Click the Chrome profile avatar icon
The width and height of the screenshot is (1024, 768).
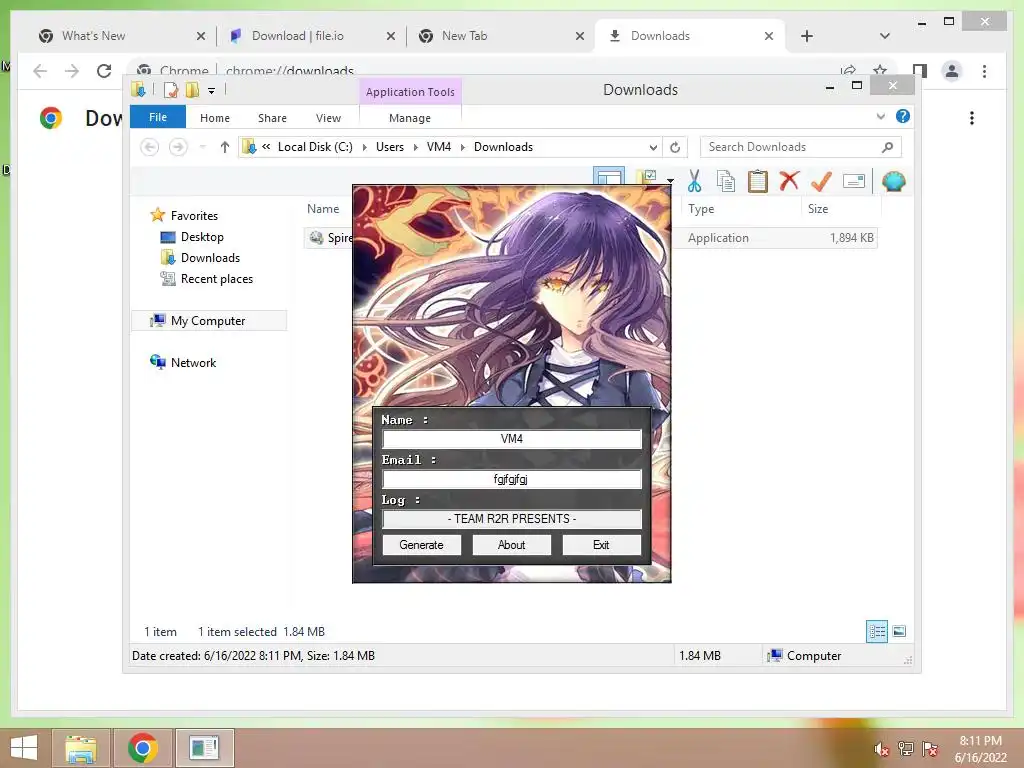click(x=952, y=71)
